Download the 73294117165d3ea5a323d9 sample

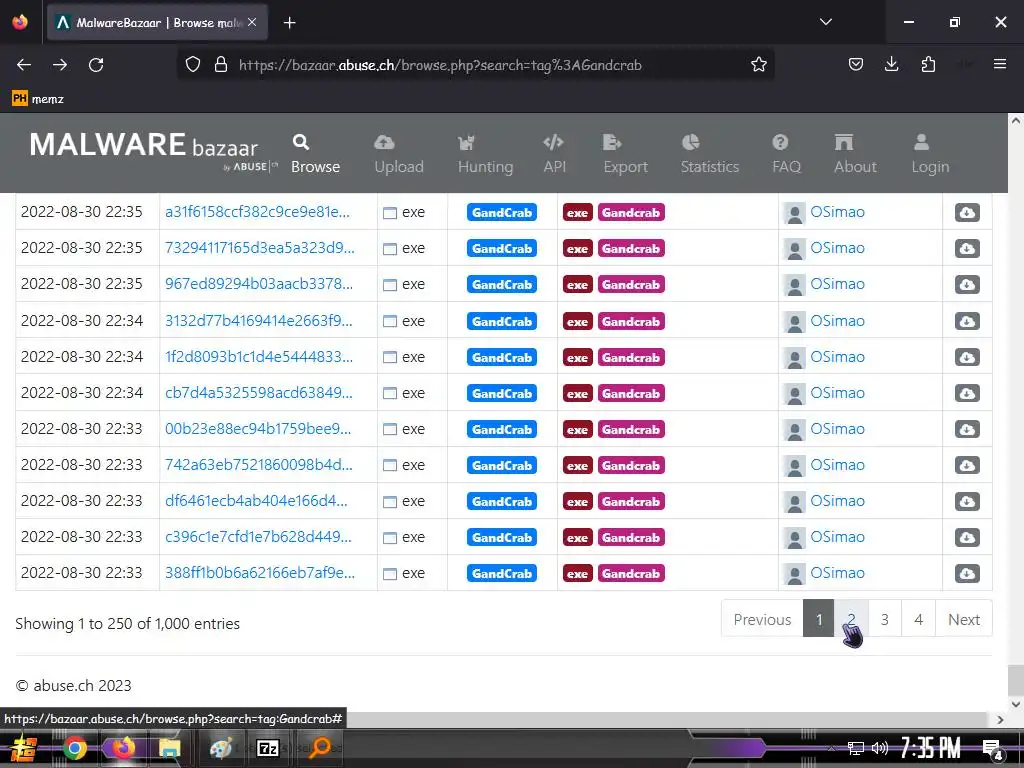[x=967, y=248]
